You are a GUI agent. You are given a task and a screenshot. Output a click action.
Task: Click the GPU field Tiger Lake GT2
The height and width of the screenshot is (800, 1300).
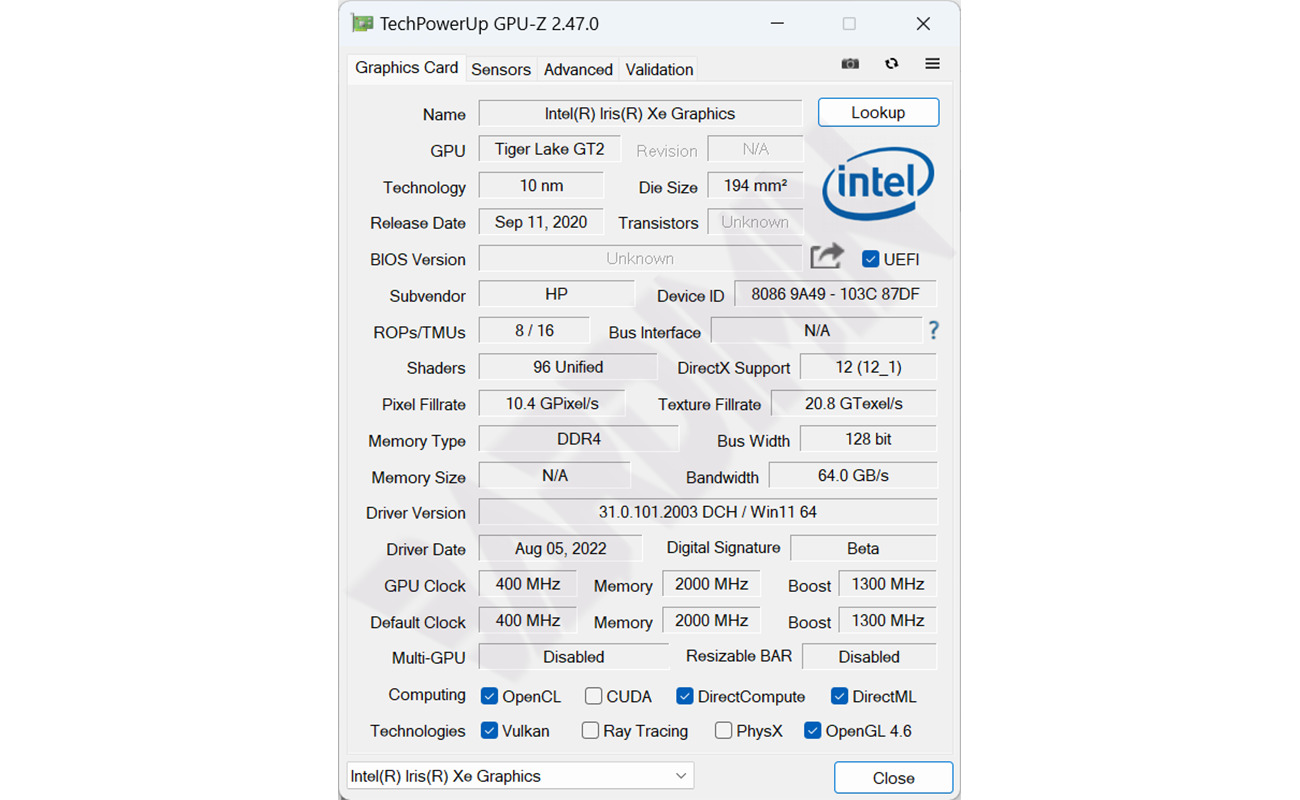(549, 149)
